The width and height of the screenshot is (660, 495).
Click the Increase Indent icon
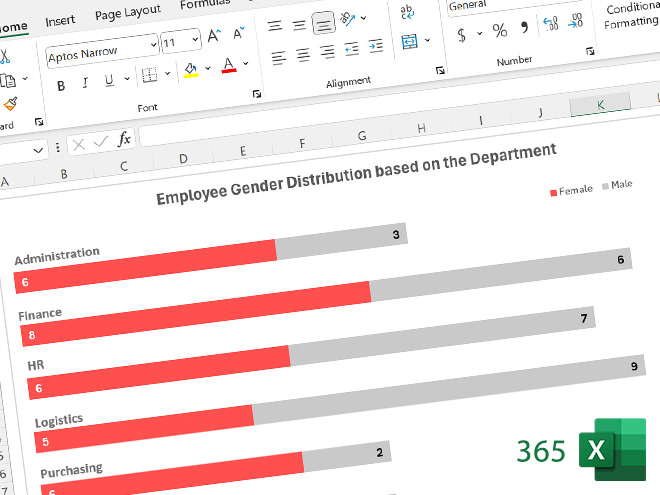coord(375,46)
